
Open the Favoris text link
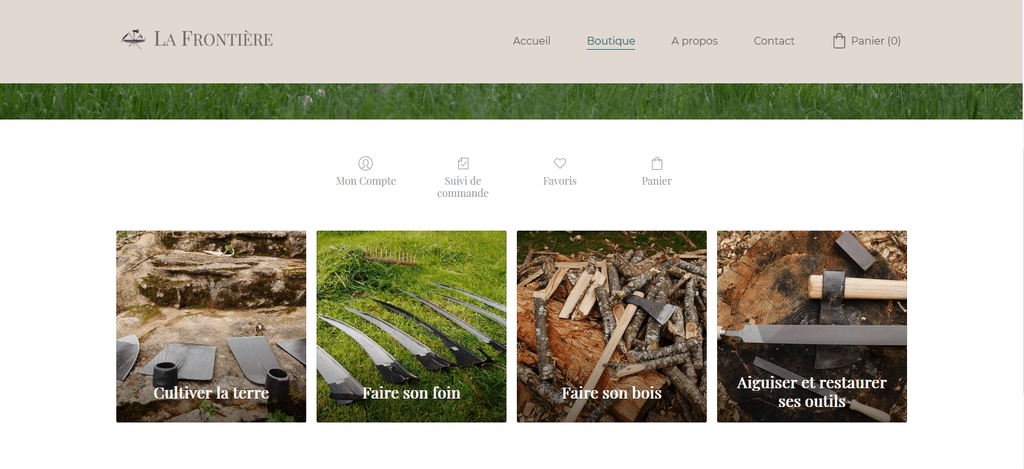pos(560,181)
